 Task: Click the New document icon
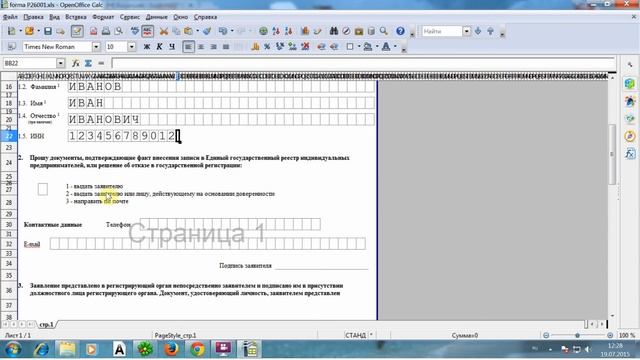click(x=11, y=31)
